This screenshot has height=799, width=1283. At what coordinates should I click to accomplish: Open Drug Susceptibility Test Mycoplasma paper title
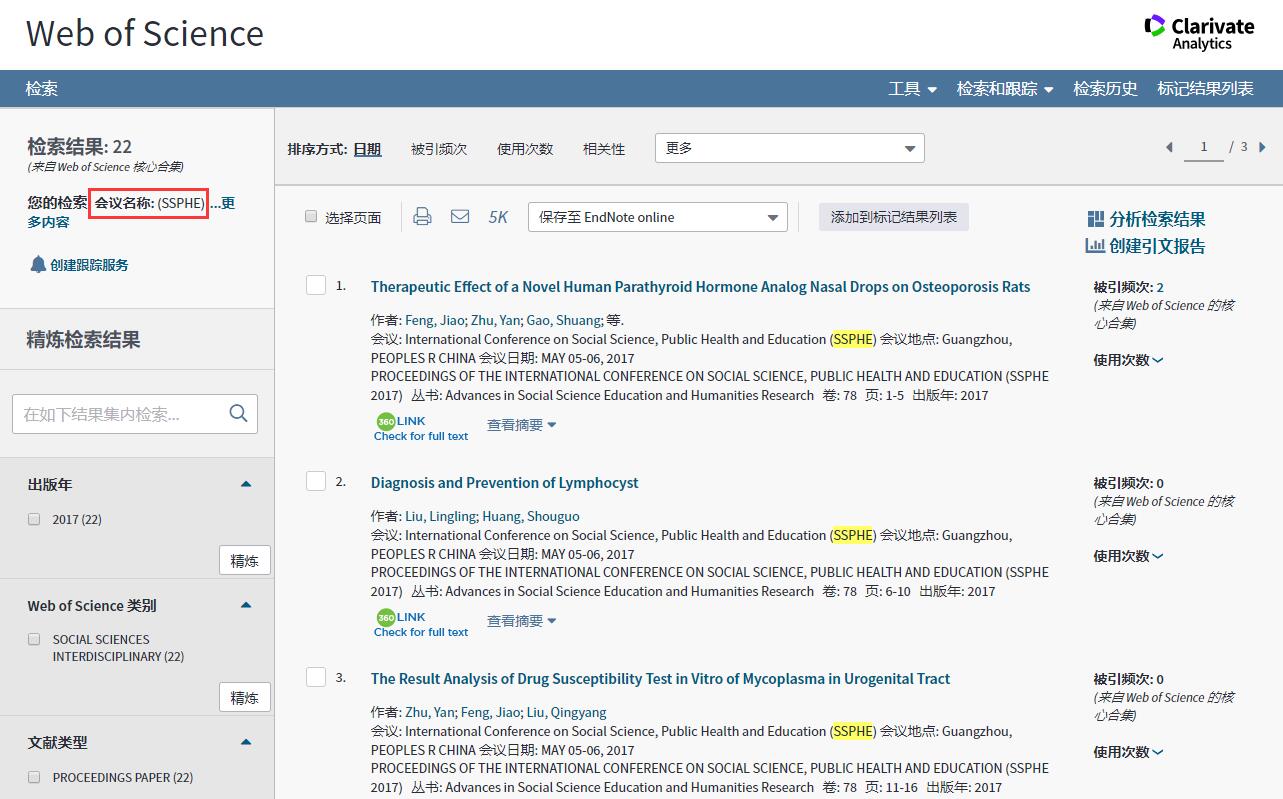coord(660,678)
